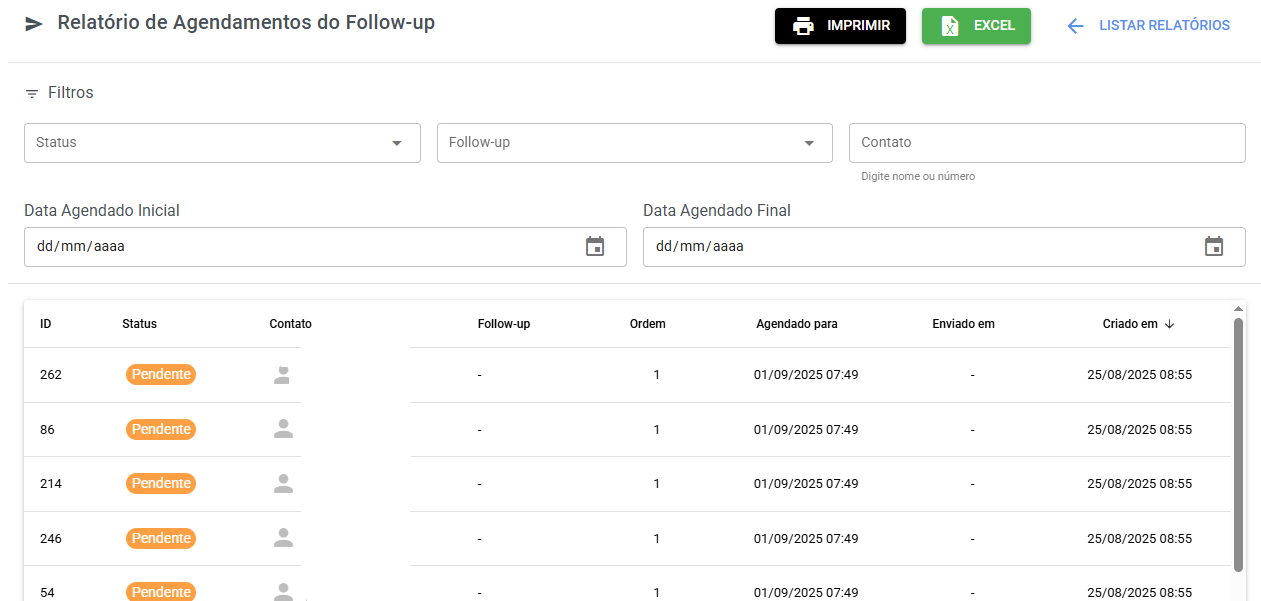
Task: Select the ID cell 214
Action: [51, 484]
